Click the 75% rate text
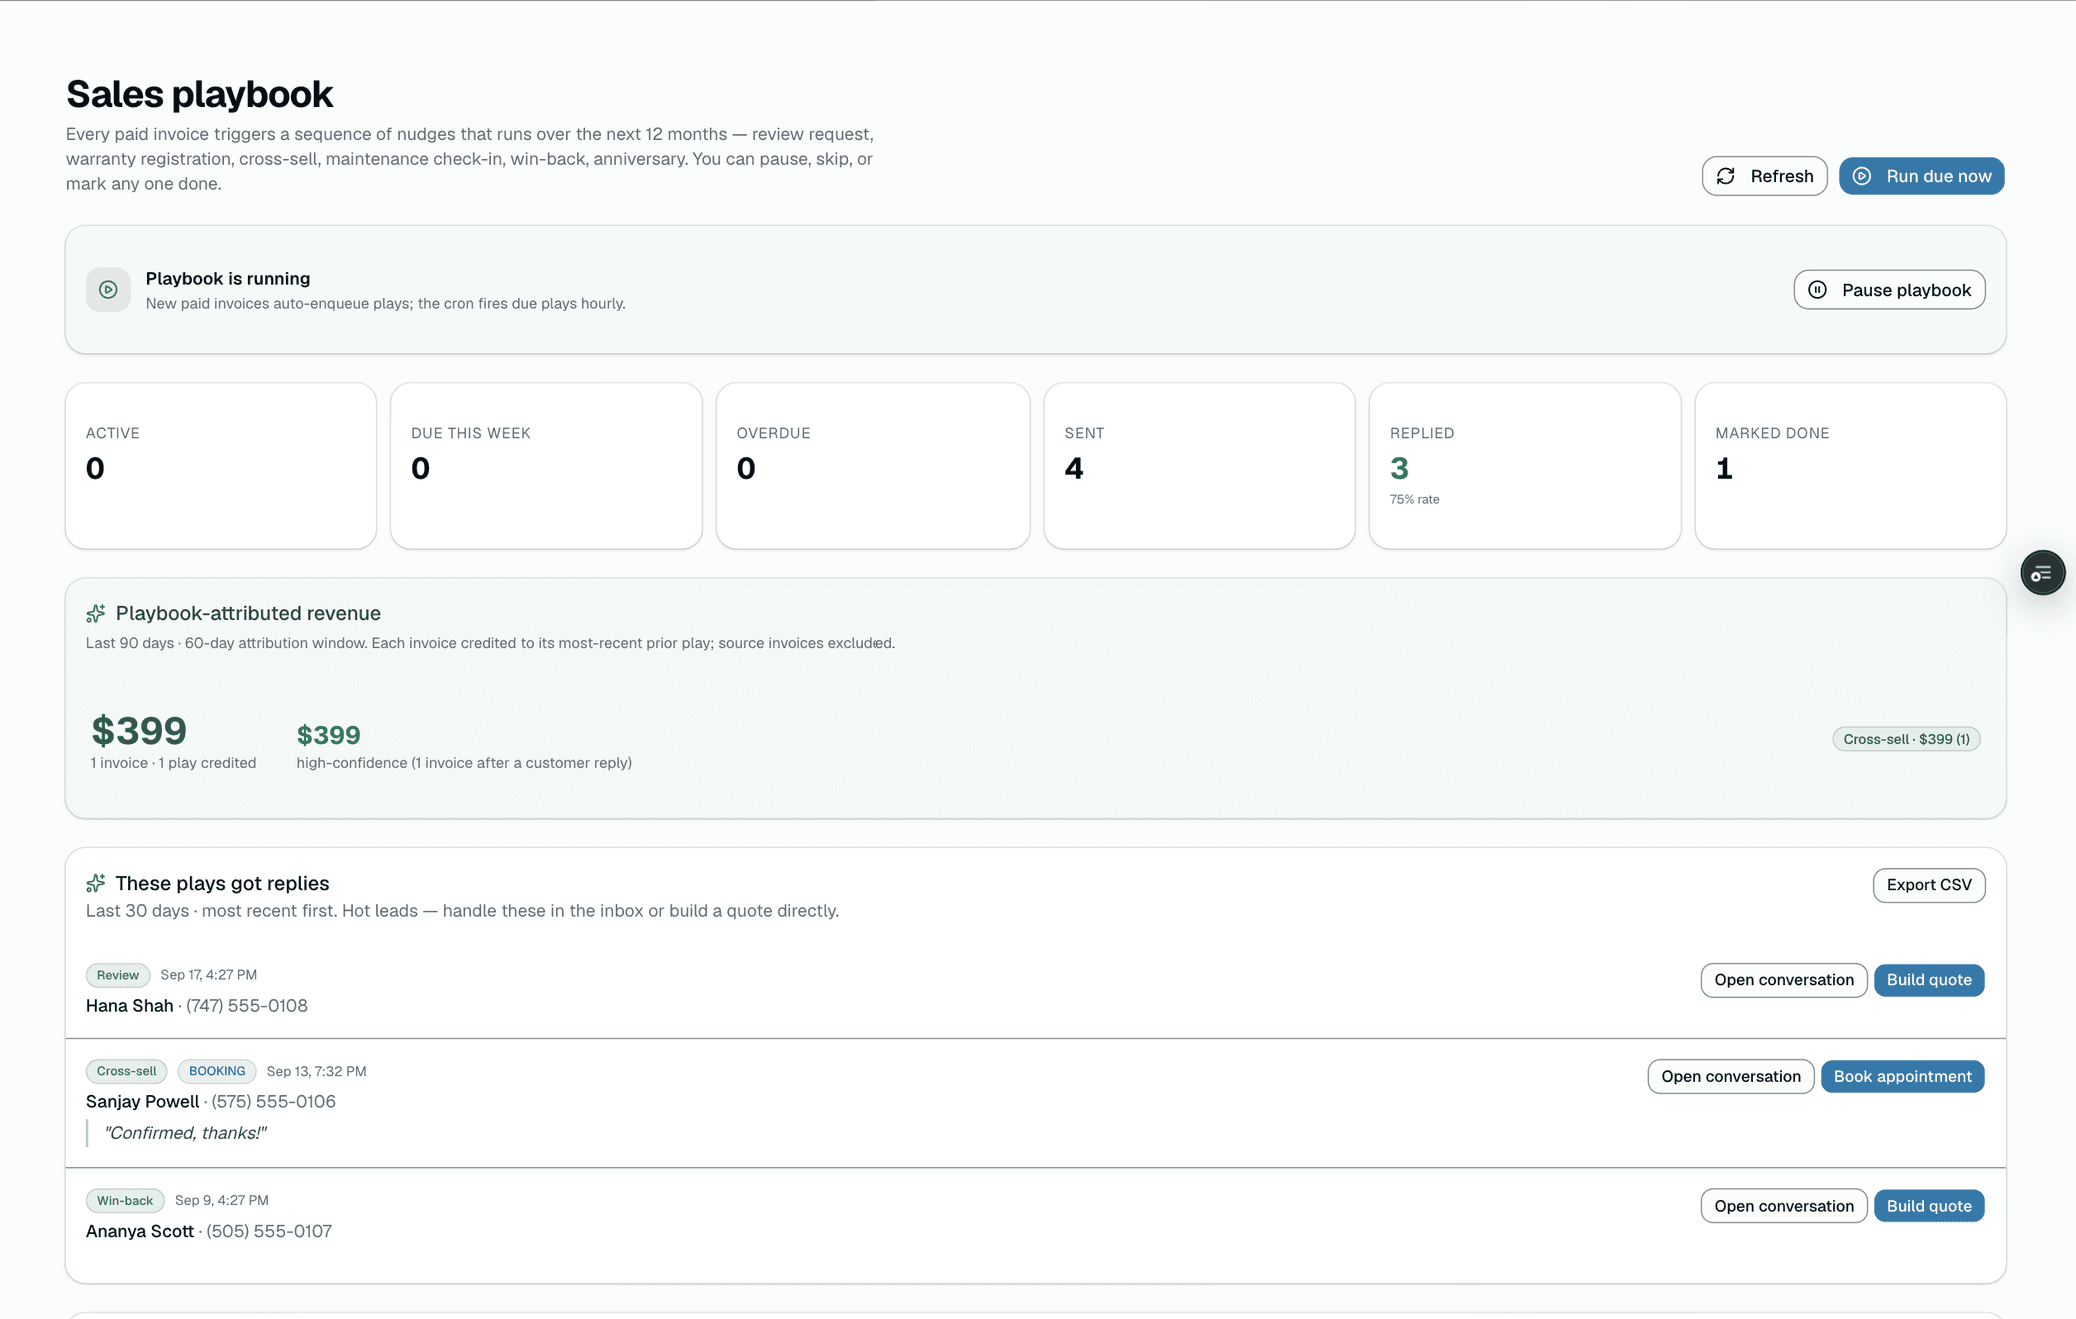The image size is (2076, 1319). [1414, 499]
